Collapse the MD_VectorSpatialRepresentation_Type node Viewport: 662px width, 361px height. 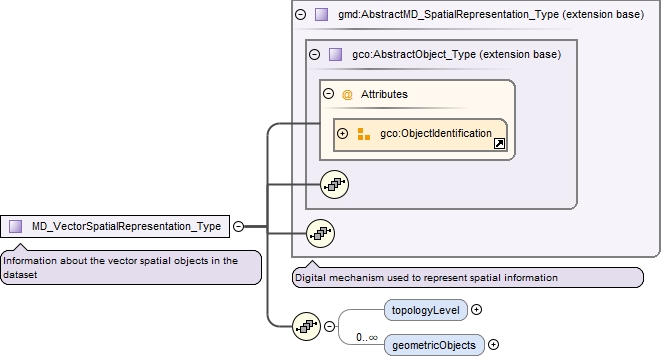(239, 226)
